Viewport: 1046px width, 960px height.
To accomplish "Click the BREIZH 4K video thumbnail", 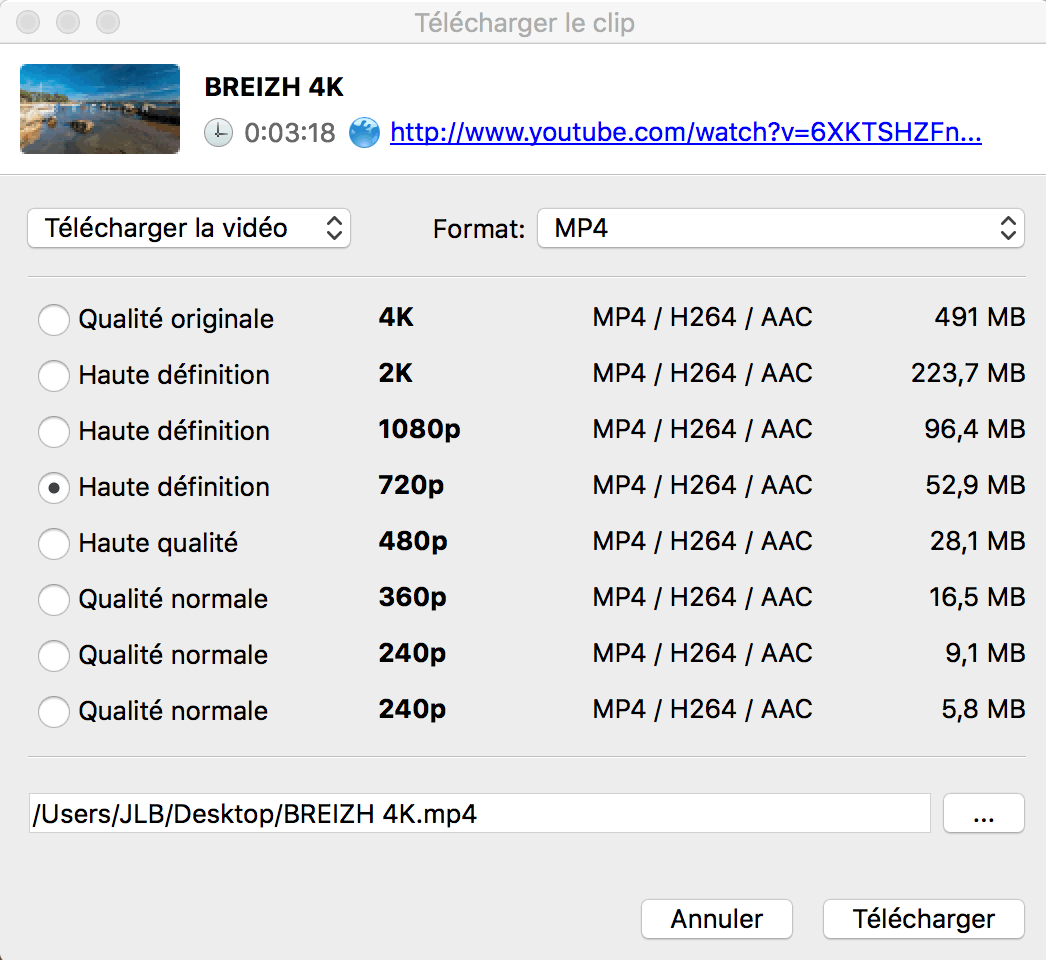I will point(100,109).
